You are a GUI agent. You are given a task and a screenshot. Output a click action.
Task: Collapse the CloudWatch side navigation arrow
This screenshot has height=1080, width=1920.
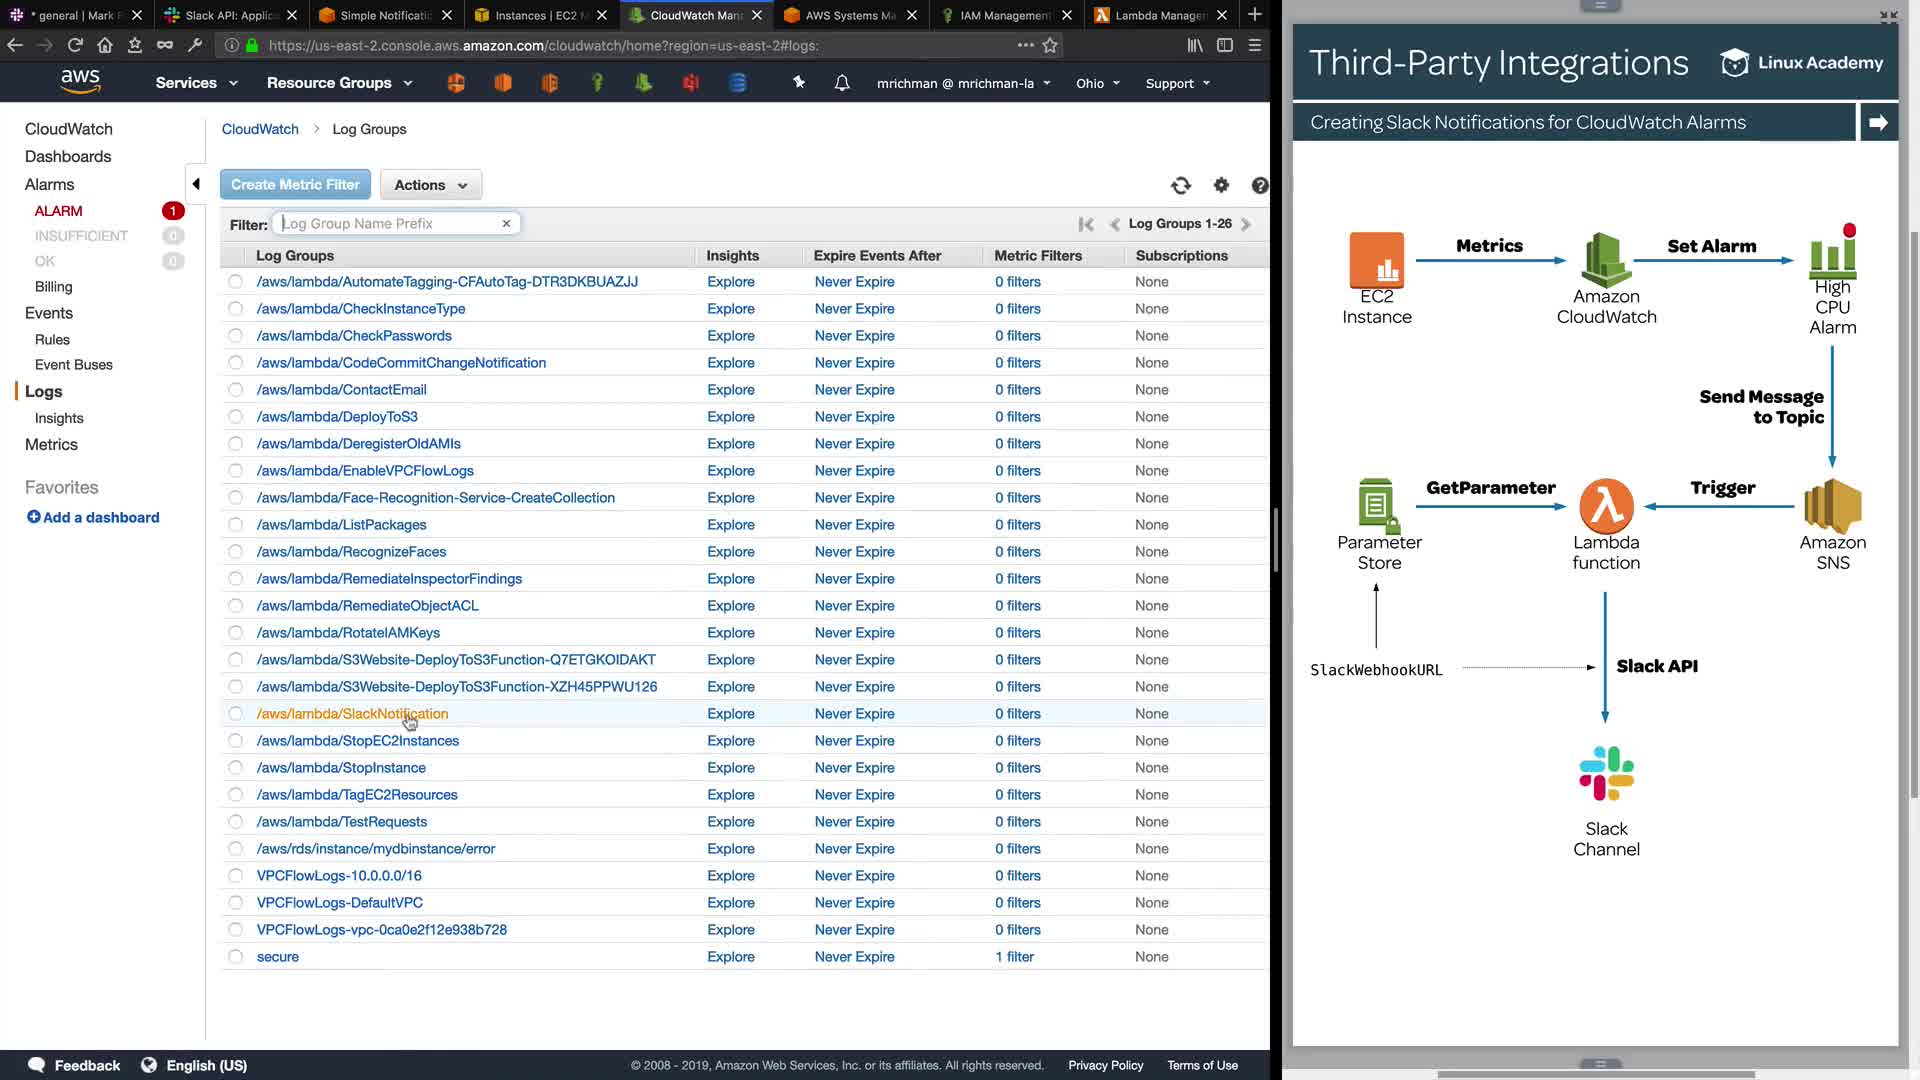pos(196,184)
